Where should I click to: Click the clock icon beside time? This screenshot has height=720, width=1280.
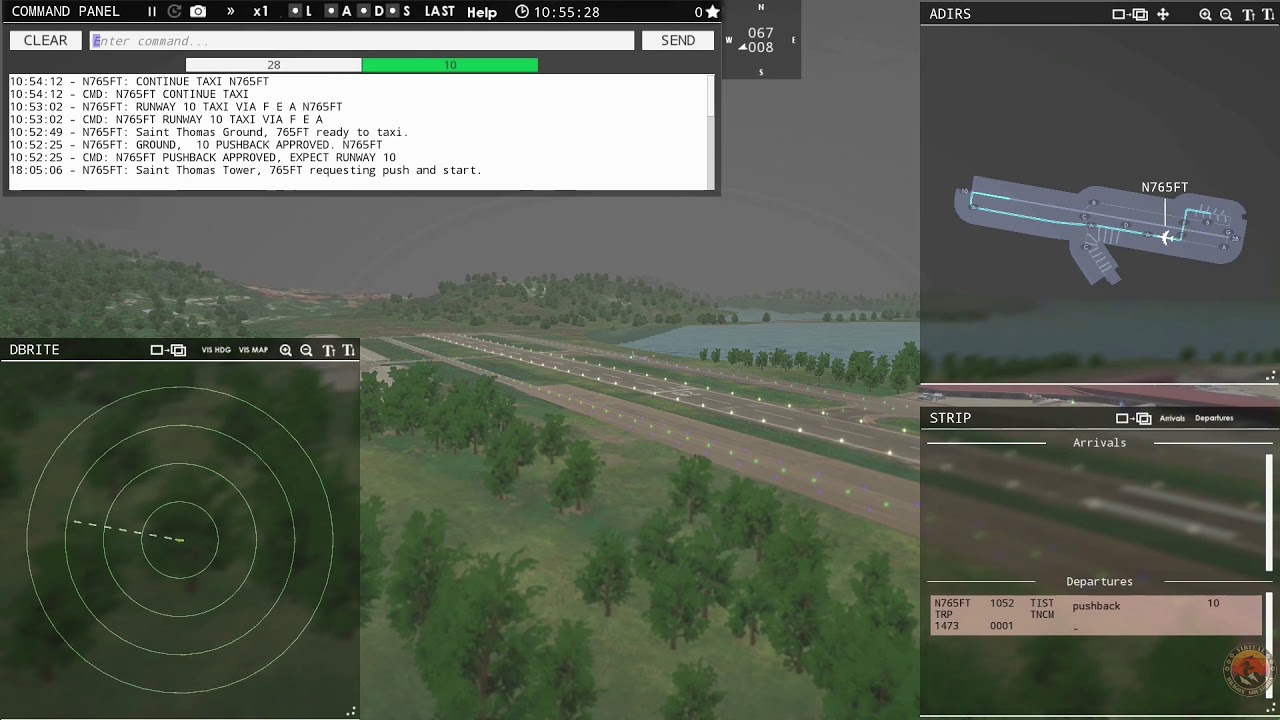pos(522,12)
